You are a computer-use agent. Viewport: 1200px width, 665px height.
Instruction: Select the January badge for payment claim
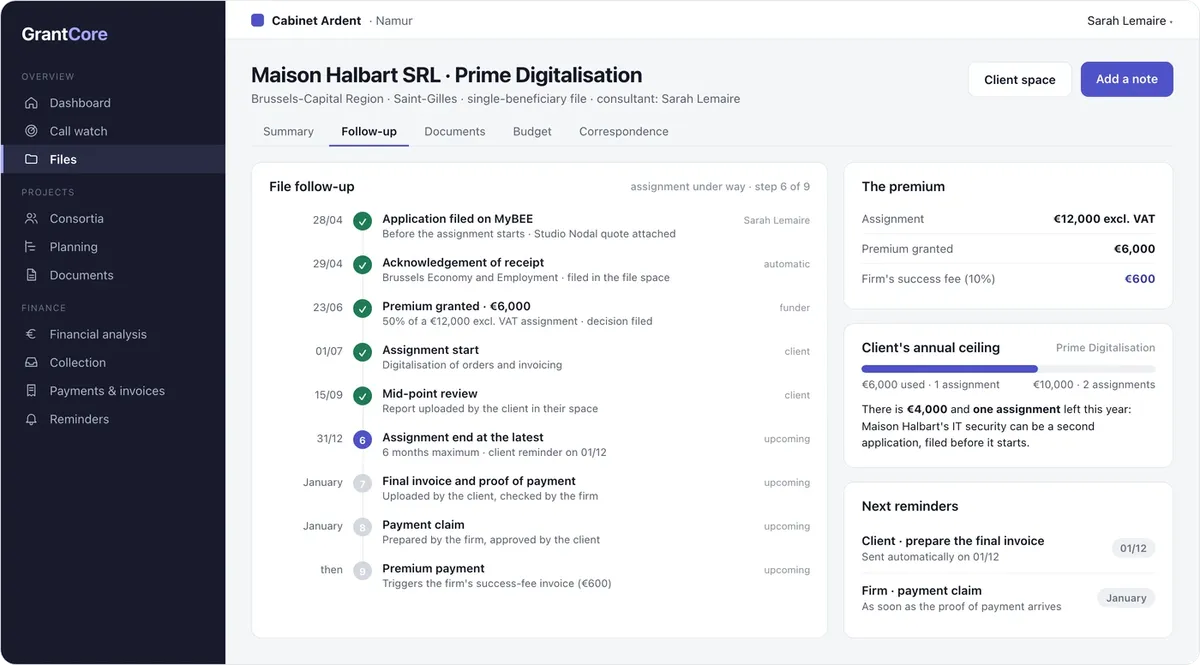tap(1126, 598)
